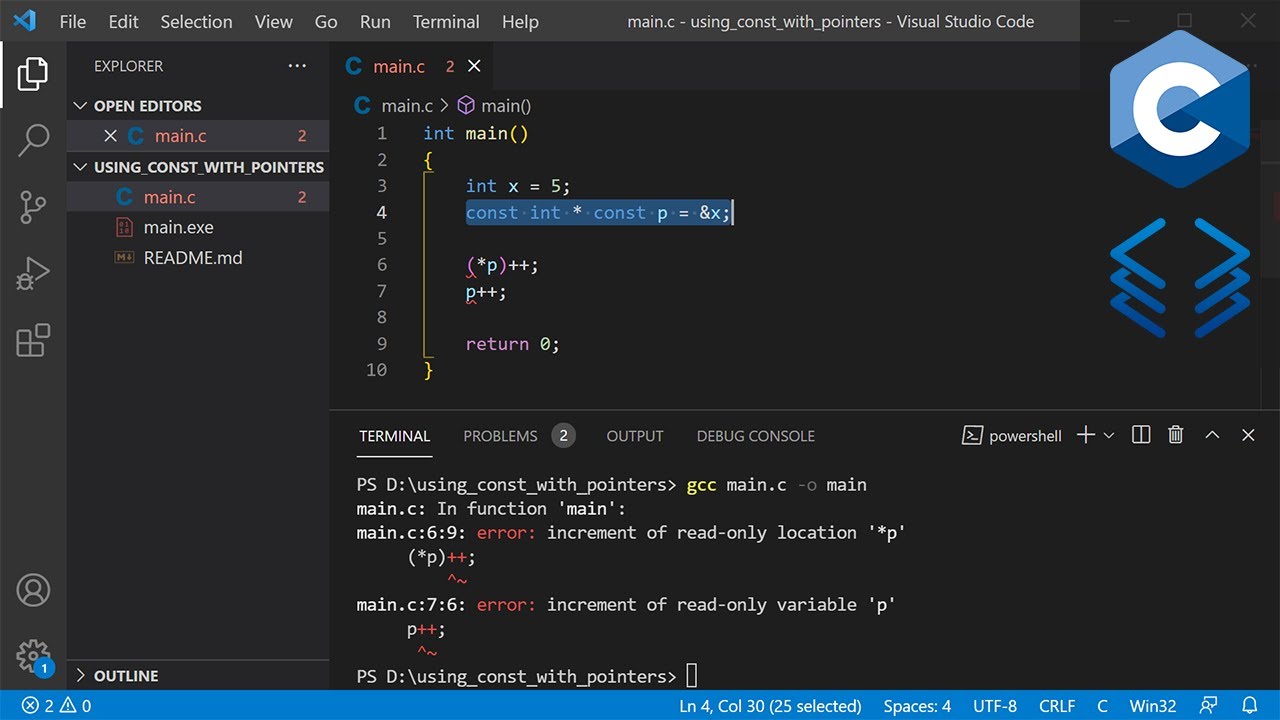This screenshot has height=720, width=1280.
Task: Maximize the panel size with chevron
Action: coord(1212,435)
